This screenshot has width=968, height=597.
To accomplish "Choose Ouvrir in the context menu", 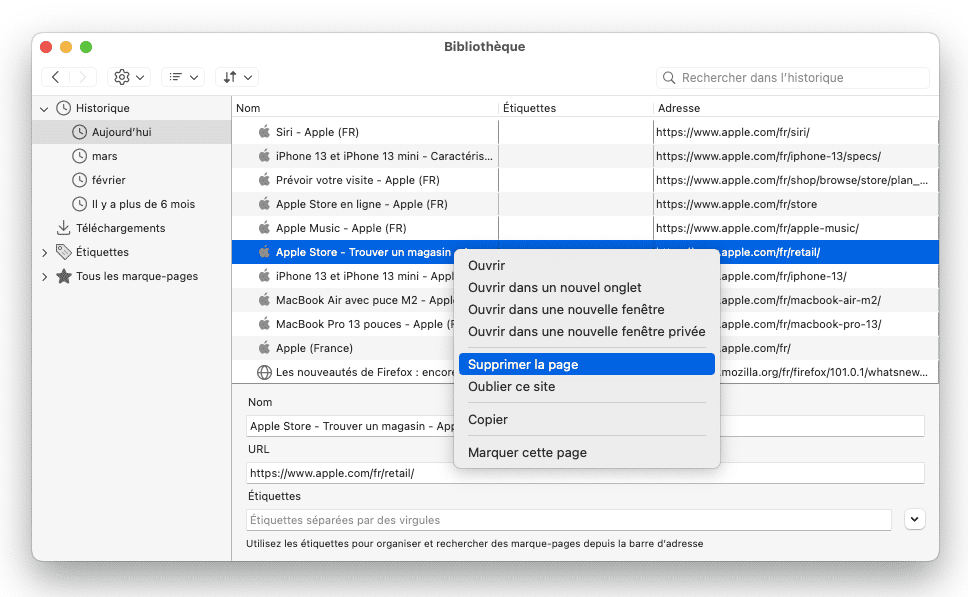I will pos(586,265).
